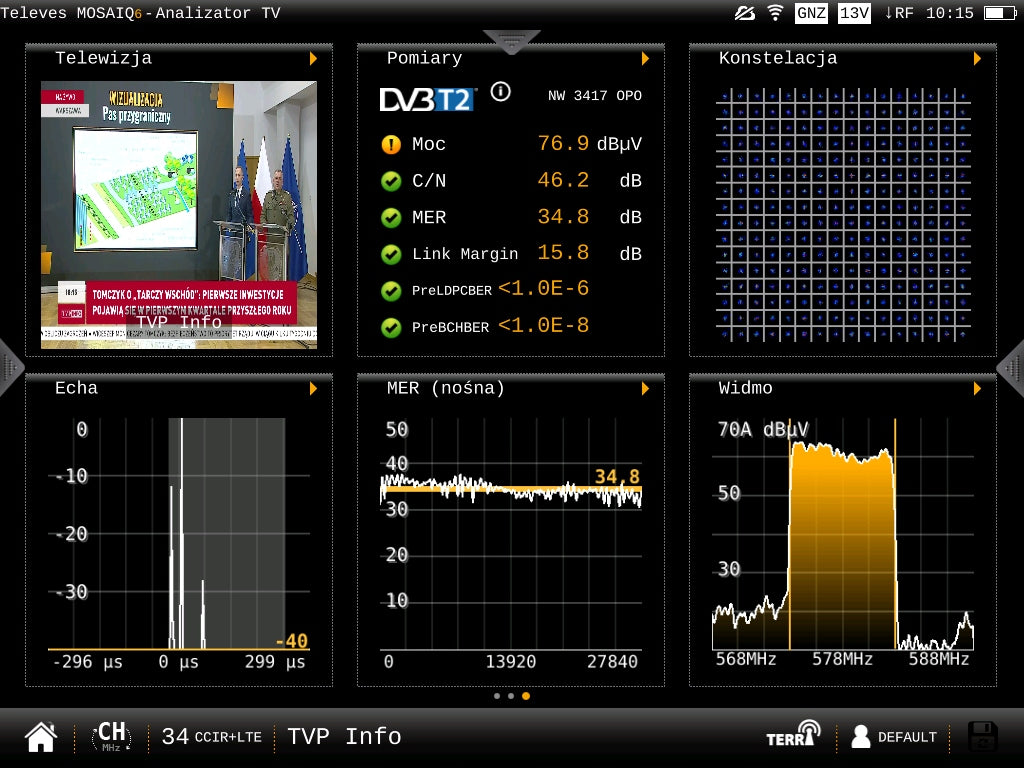The image size is (1024, 768).
Task: Expand the Telewizja panel arrow
Action: coord(313,59)
